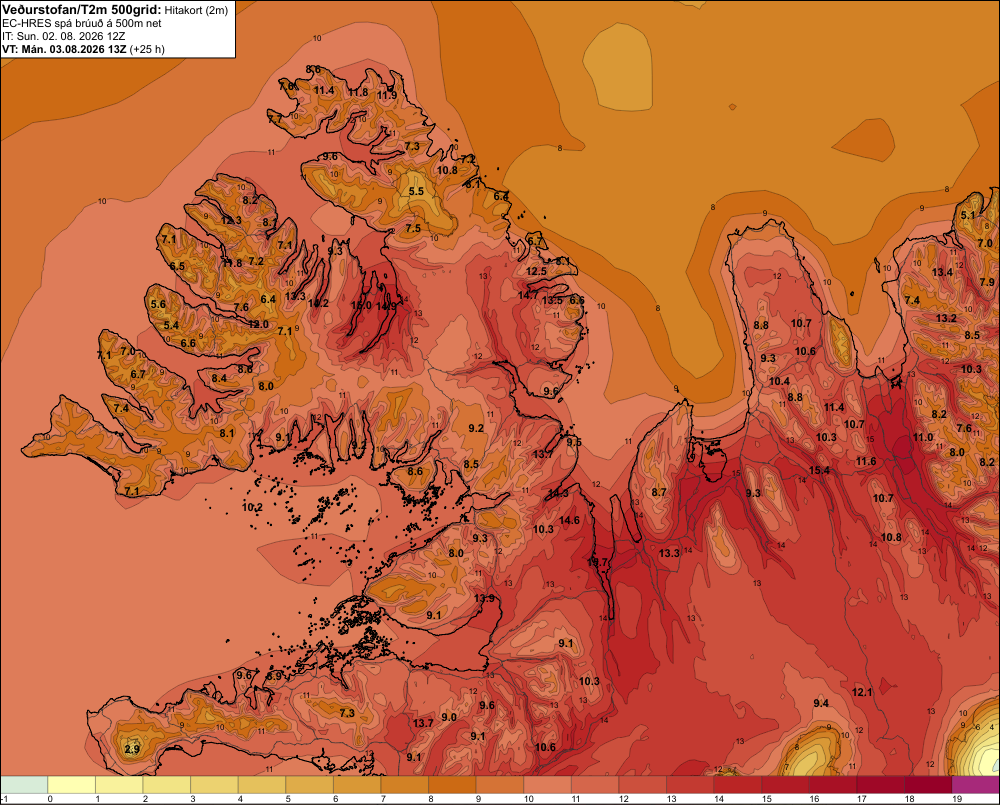This screenshot has width=1000, height=805.
Task: Select the 5.5 temperature reading
Action: tap(416, 191)
